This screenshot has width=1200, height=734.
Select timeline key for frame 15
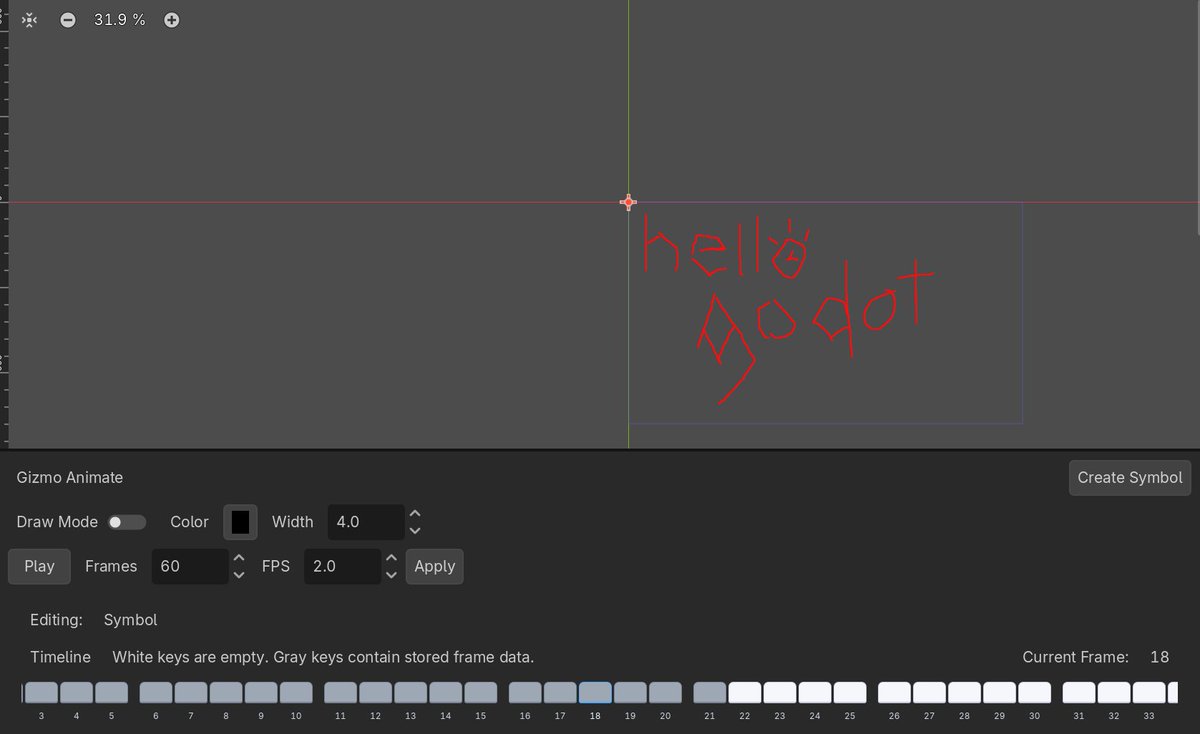pos(481,692)
